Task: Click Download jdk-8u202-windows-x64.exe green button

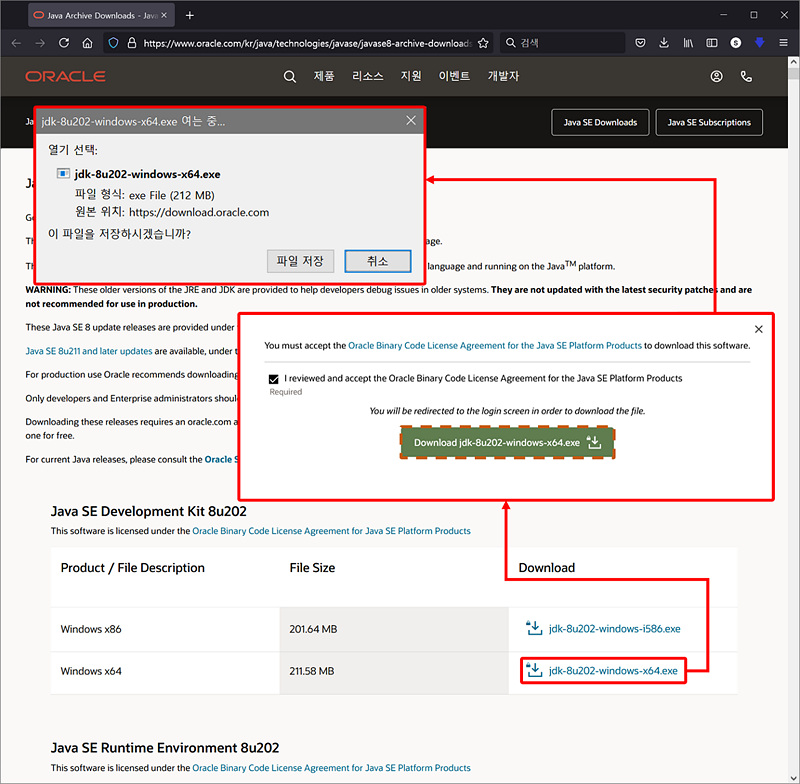Action: [507, 443]
